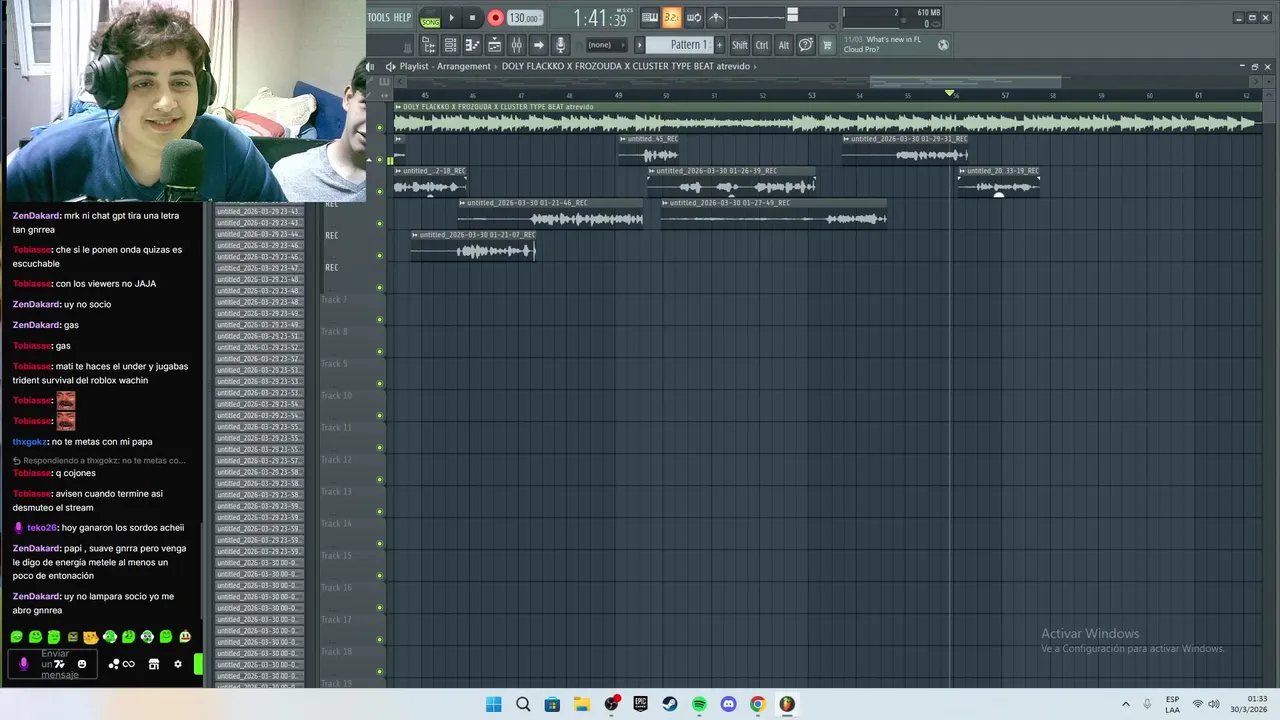Click the orange cat emote
Image resolution: width=1280 pixels, height=720 pixels.
pyautogui.click(x=90, y=637)
